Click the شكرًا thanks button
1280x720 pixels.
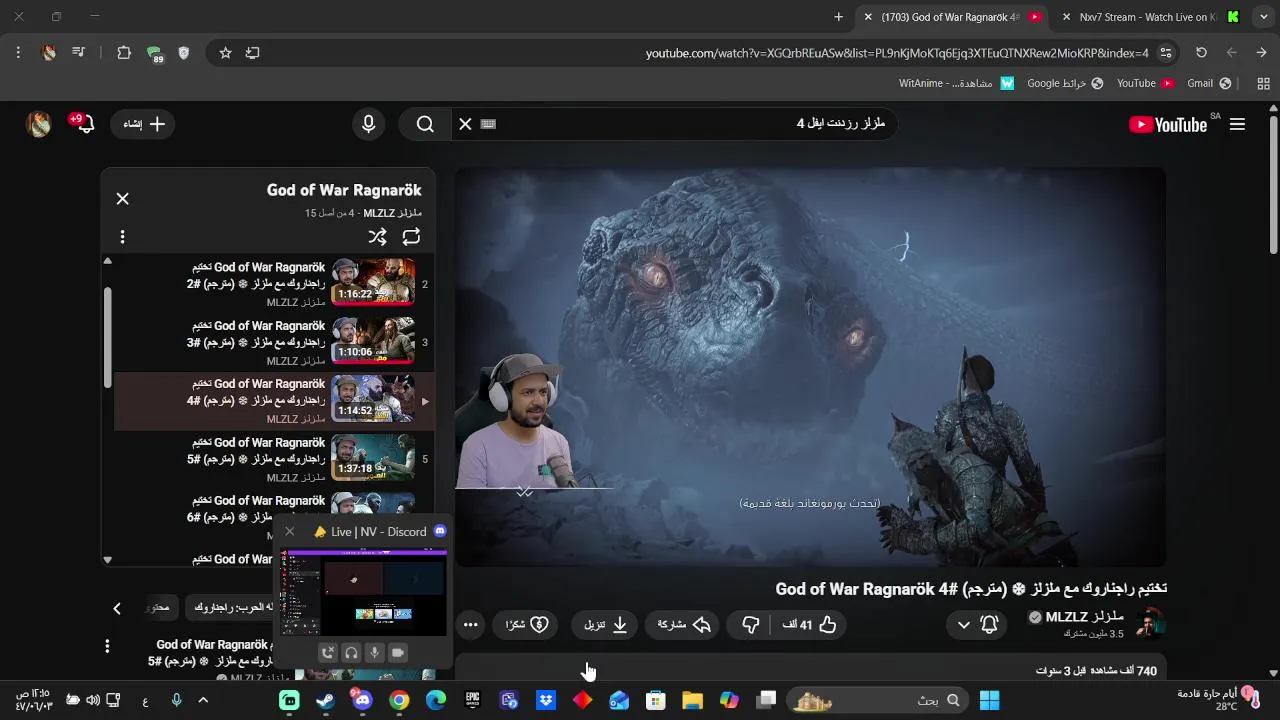(527, 624)
